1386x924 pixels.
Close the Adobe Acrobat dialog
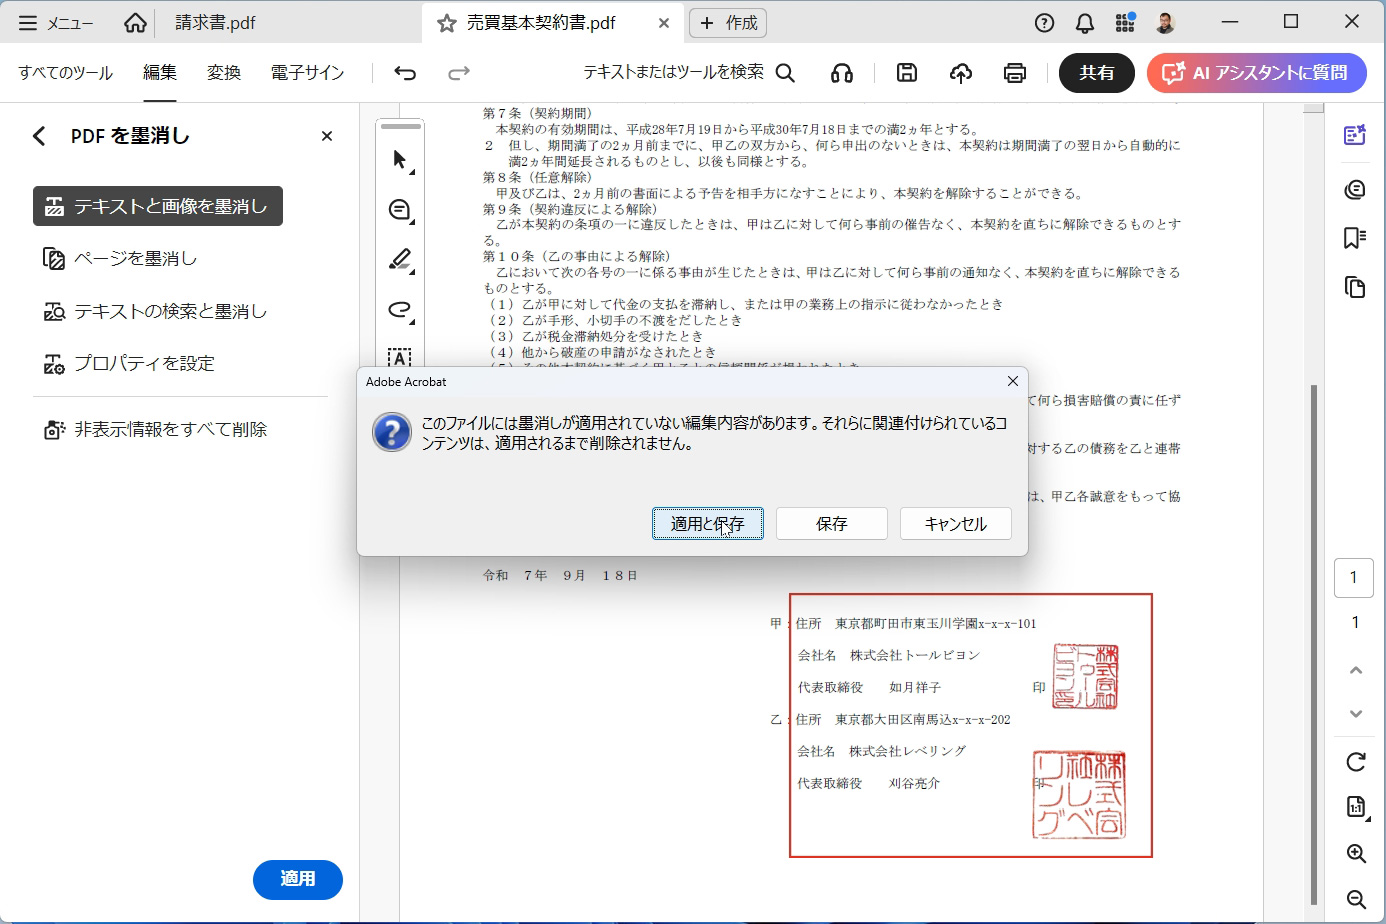[x=1013, y=381]
